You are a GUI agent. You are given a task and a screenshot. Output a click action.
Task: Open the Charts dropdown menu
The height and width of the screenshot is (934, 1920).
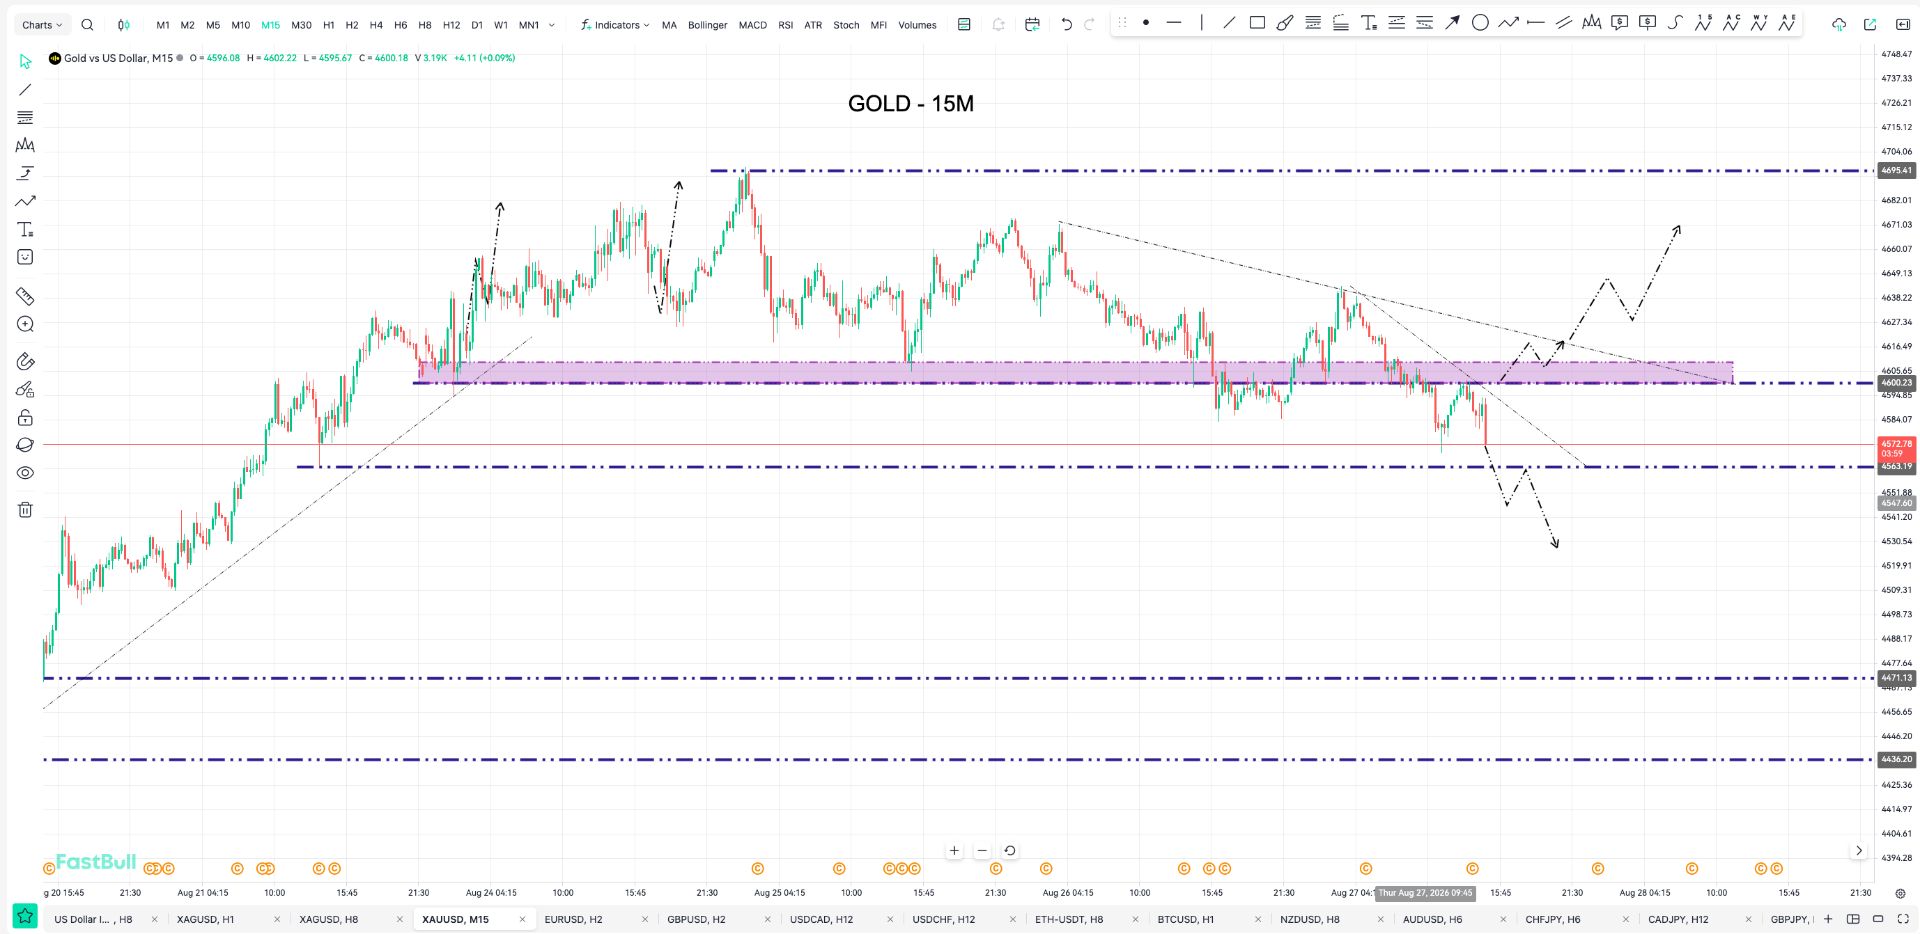[x=42, y=25]
